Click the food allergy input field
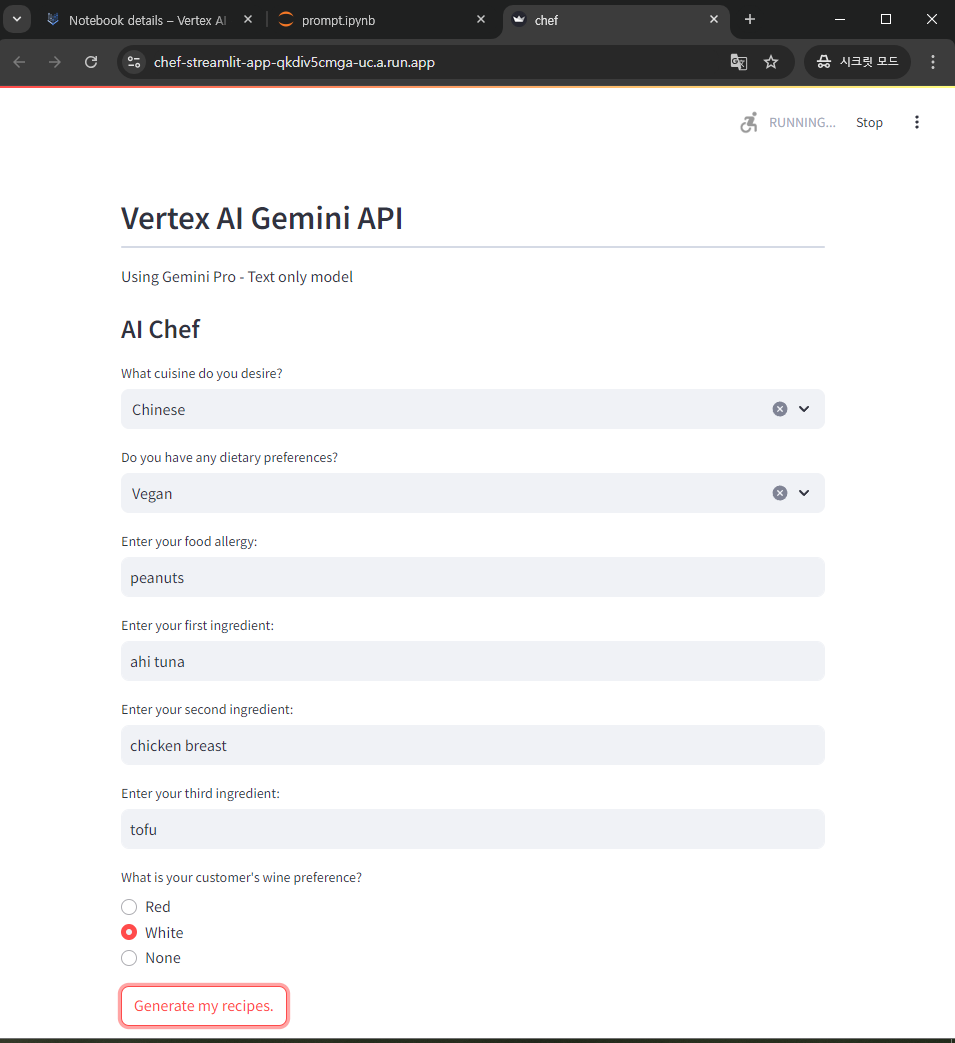Image resolution: width=955 pixels, height=1043 pixels. [x=472, y=577]
